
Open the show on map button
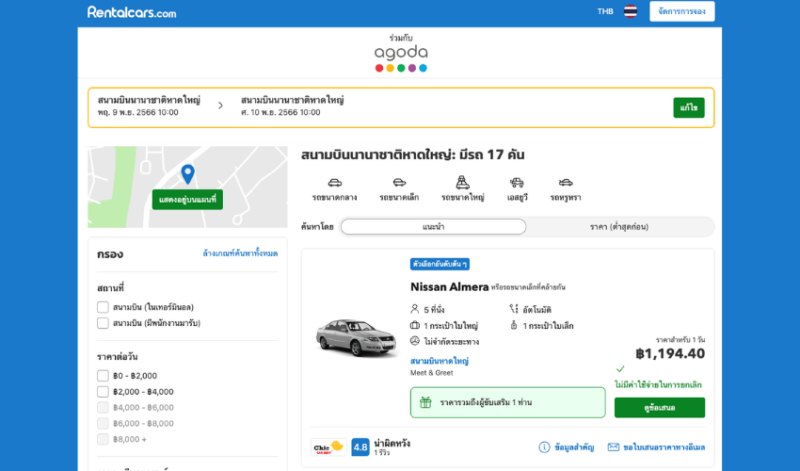click(x=187, y=200)
